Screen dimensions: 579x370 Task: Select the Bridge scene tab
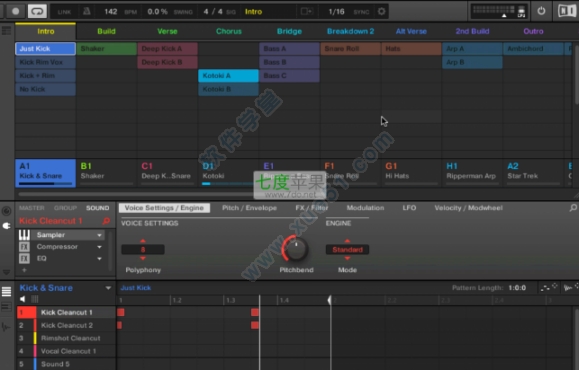click(x=290, y=31)
